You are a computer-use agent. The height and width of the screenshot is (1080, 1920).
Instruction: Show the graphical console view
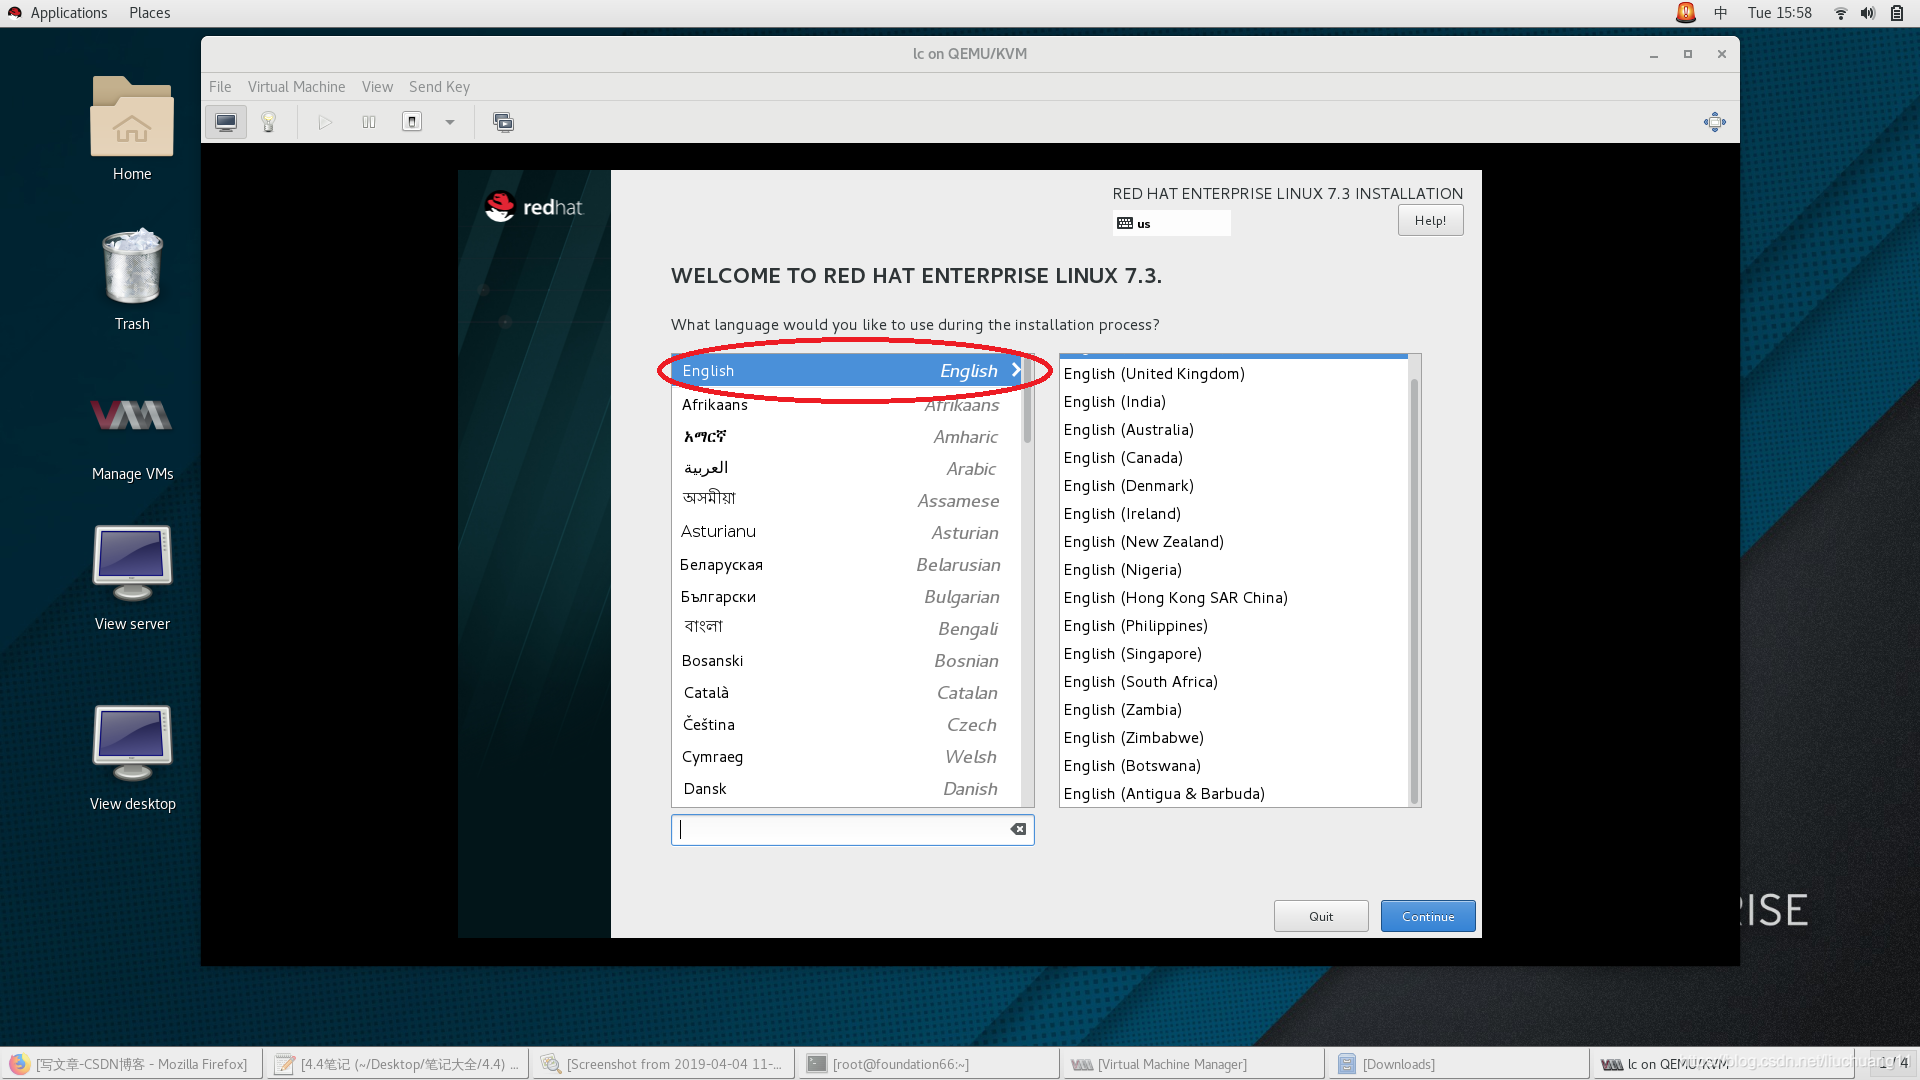tap(226, 122)
